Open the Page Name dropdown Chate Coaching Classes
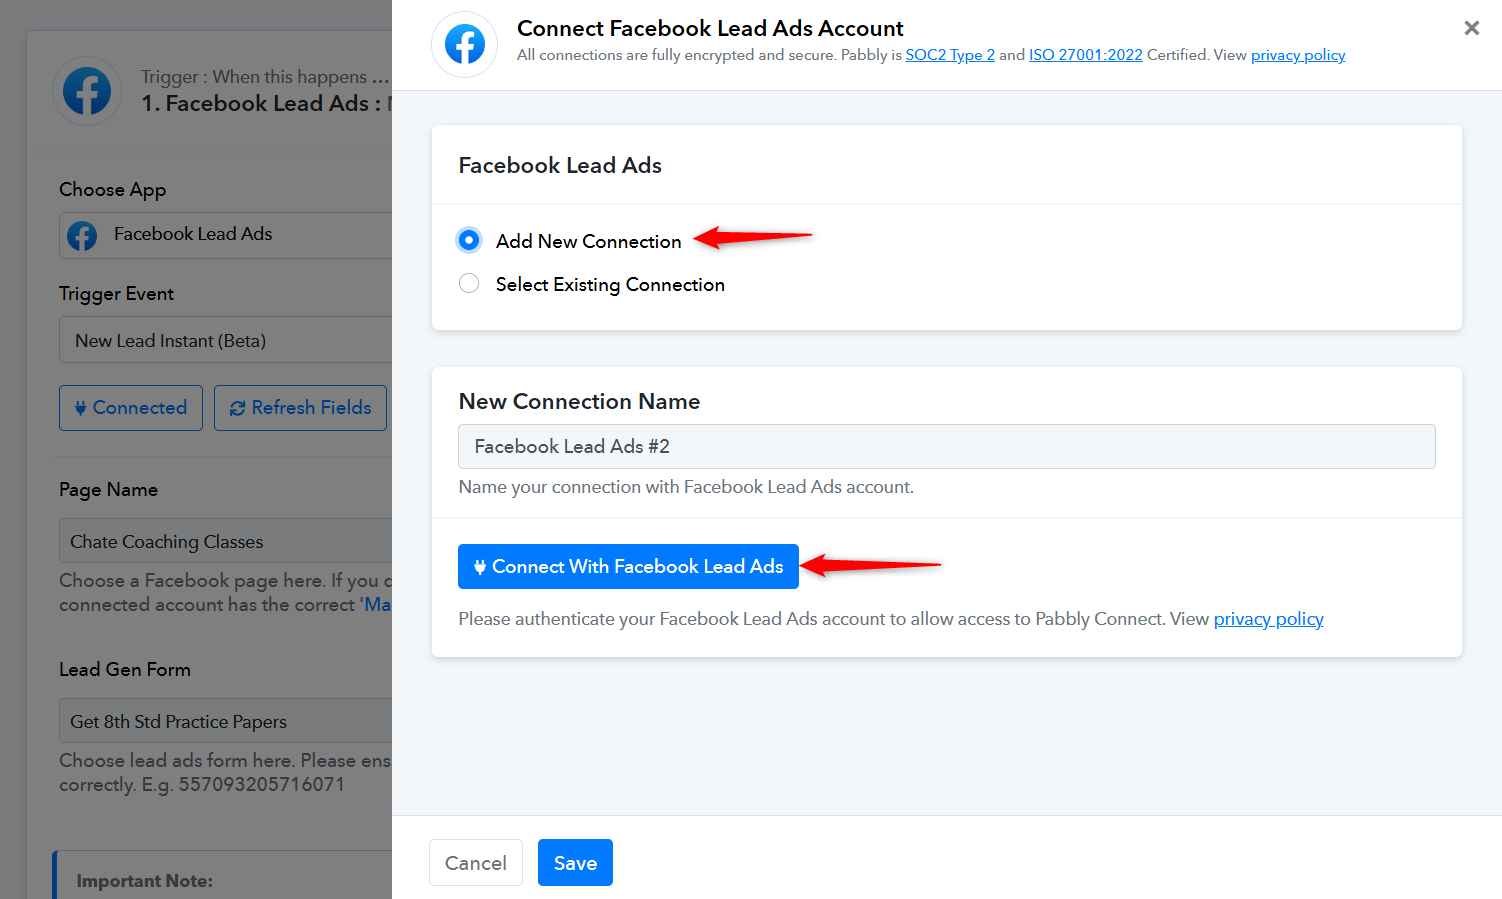The width and height of the screenshot is (1502, 899). click(x=226, y=541)
